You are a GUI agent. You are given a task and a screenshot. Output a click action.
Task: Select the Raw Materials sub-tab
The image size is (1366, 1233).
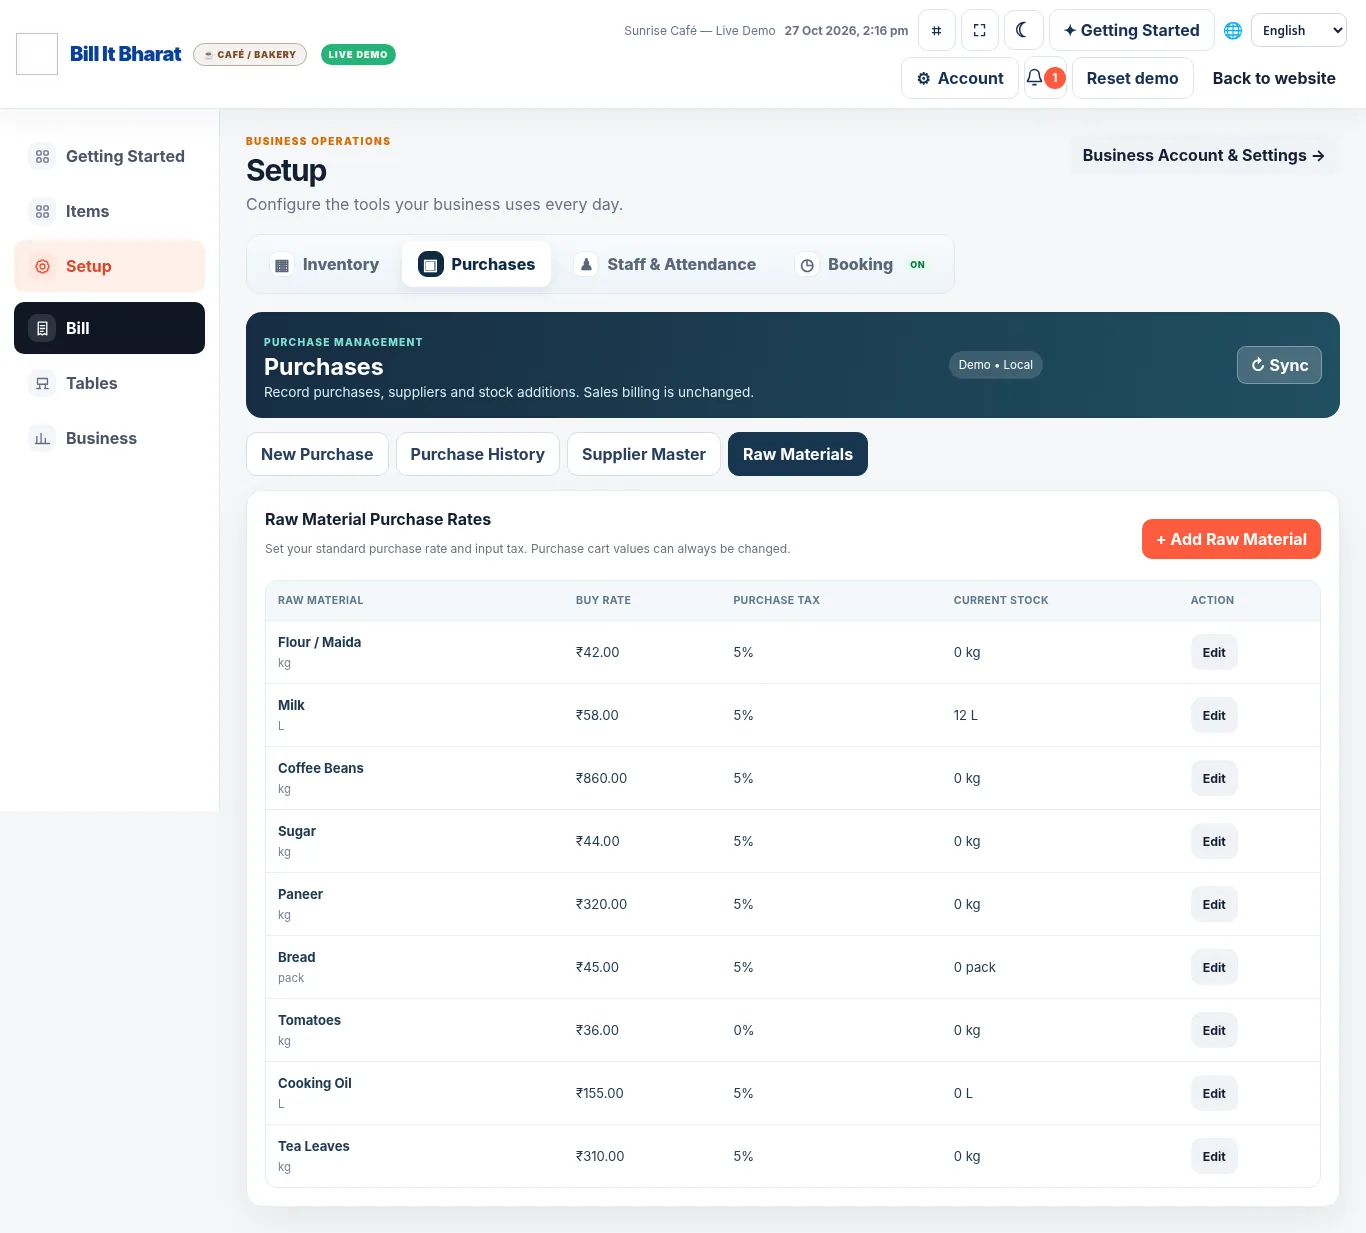798,454
